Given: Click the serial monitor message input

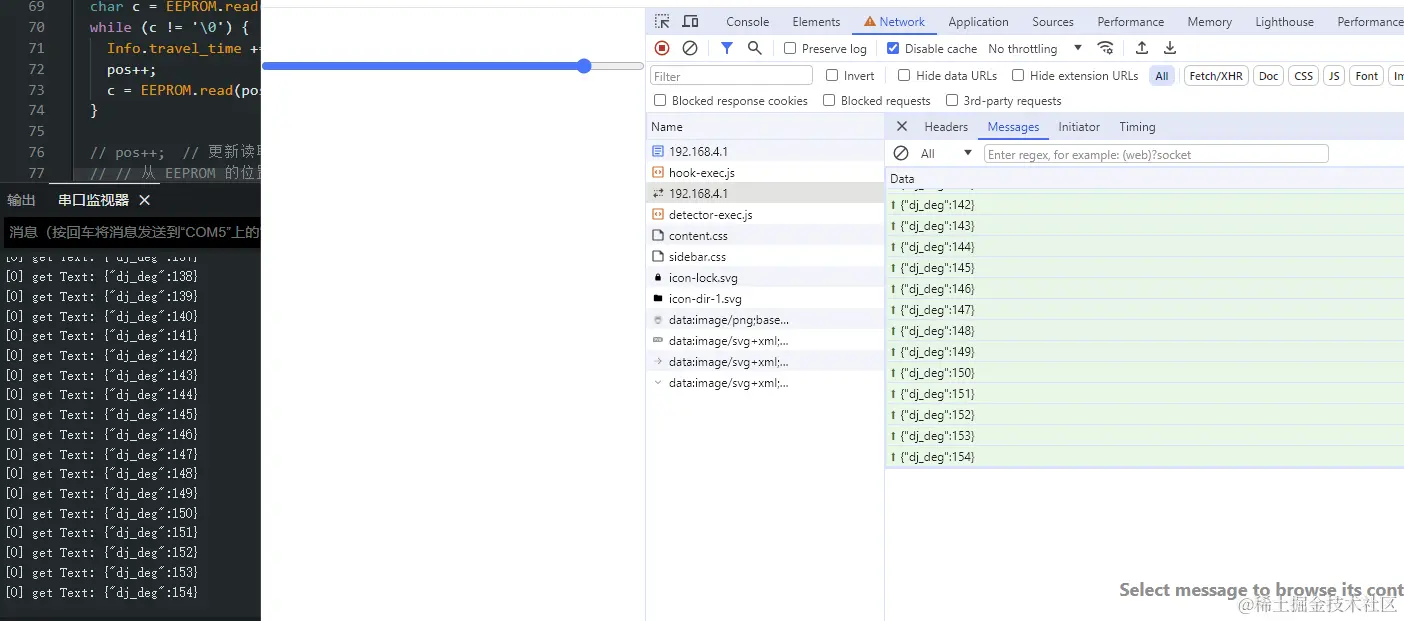Looking at the screenshot, I should tap(132, 232).
